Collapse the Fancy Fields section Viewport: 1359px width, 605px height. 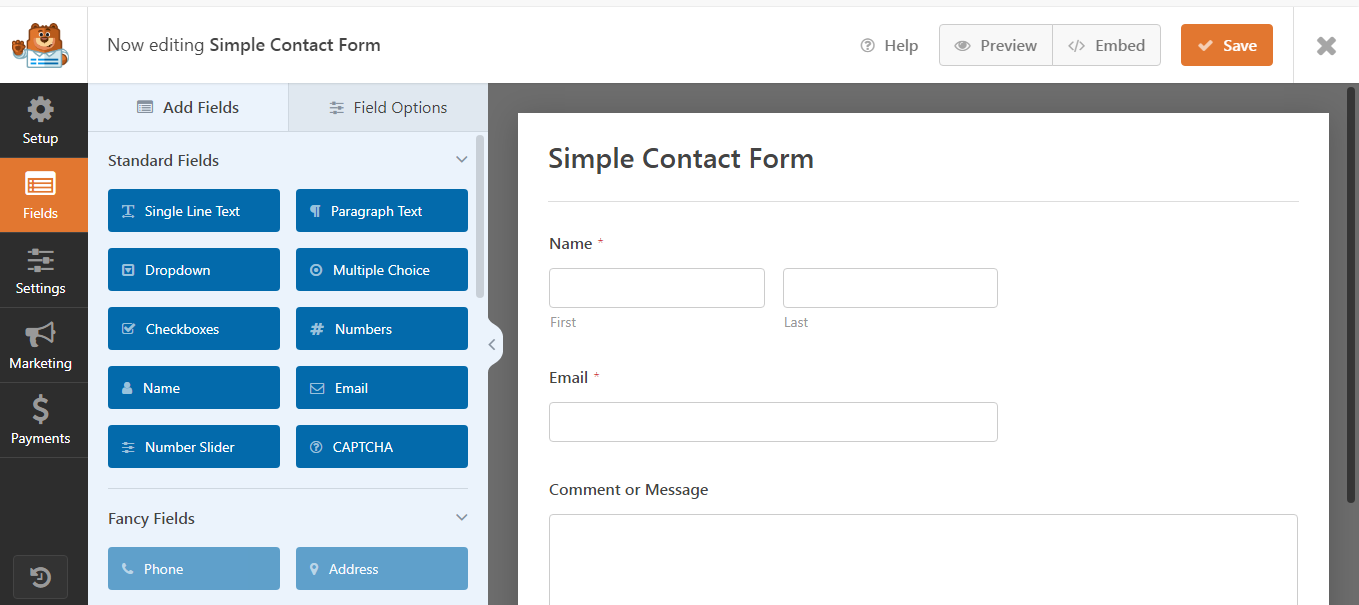coord(462,518)
